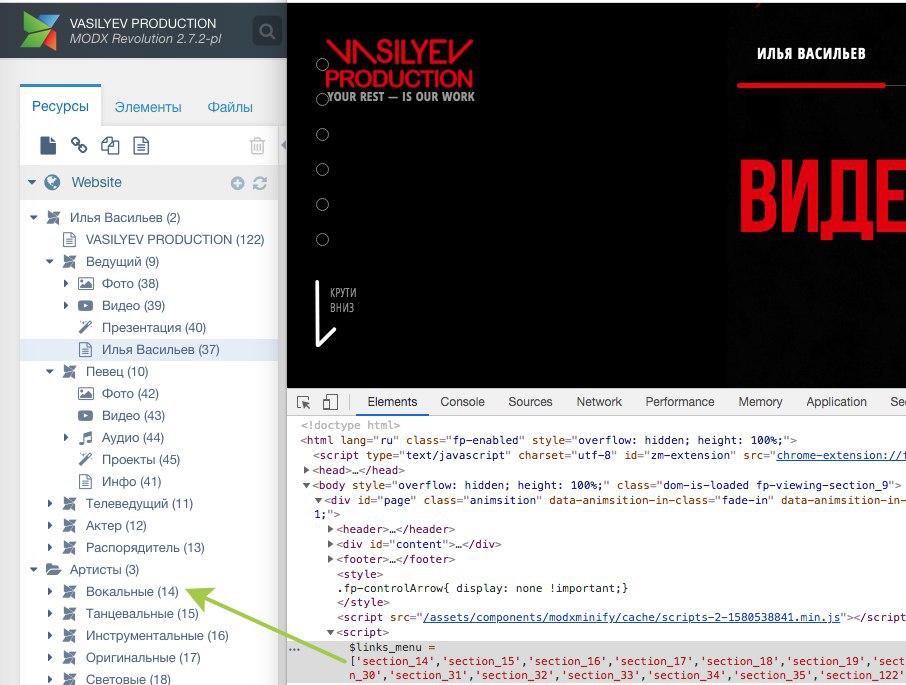Switch to the Ресурсы tab
Viewport: 906px width, 685px height.
(60, 106)
